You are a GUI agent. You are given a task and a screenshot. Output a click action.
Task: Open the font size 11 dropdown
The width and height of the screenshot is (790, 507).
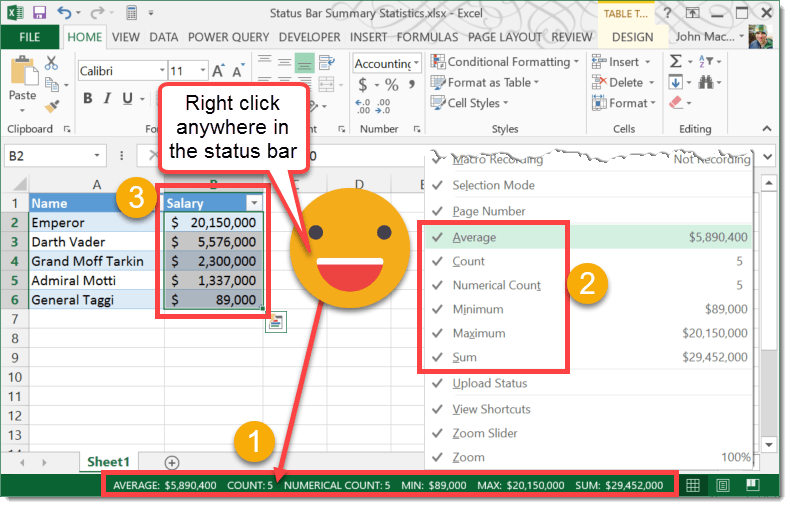[x=203, y=71]
